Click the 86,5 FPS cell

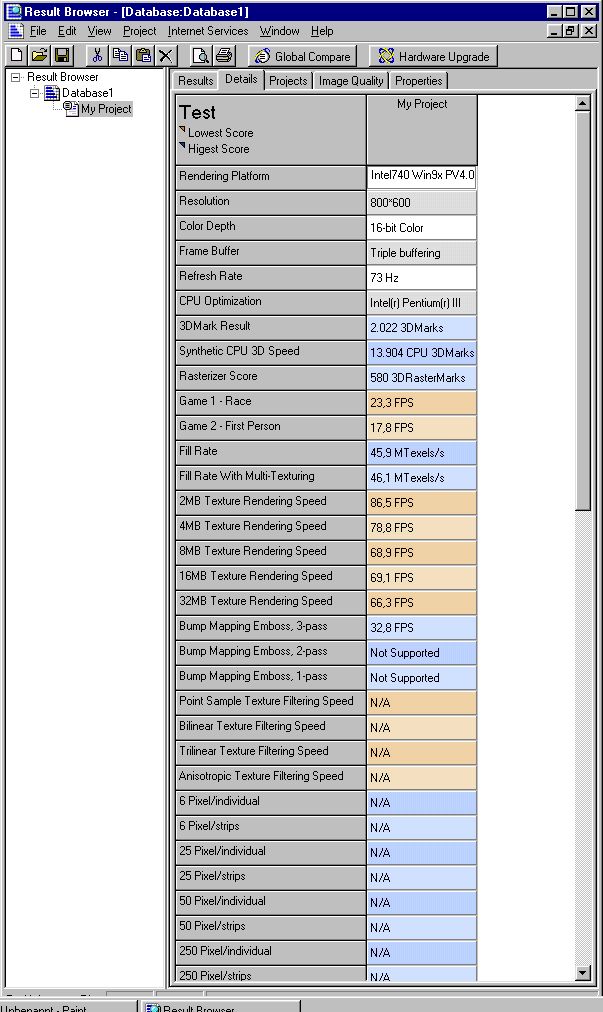422,502
